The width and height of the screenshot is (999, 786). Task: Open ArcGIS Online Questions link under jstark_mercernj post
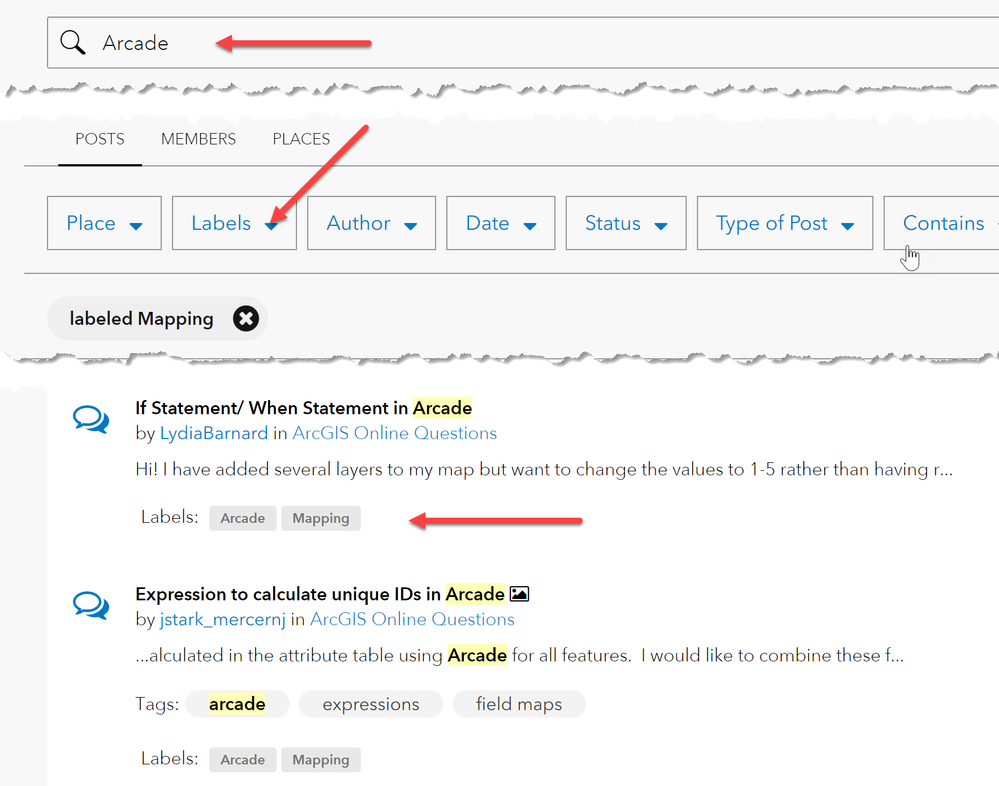[x=412, y=619]
